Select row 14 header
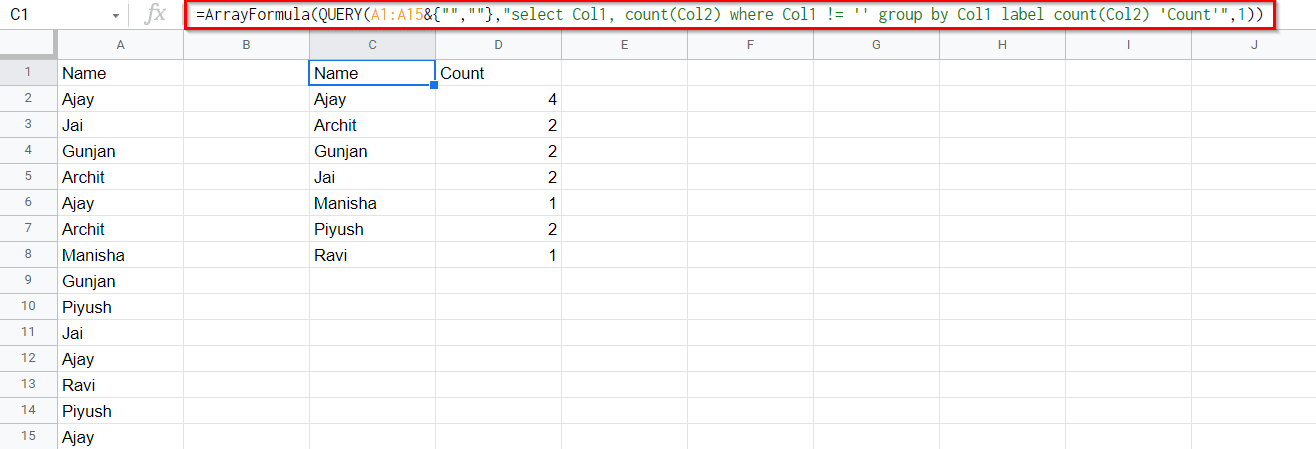1316x449 pixels. coord(28,411)
